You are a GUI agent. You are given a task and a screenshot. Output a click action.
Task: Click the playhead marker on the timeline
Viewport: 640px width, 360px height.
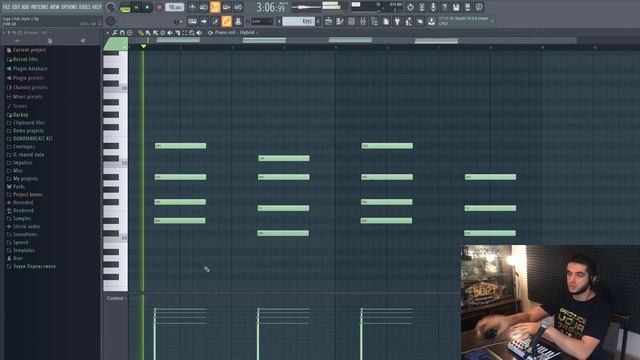(x=143, y=47)
